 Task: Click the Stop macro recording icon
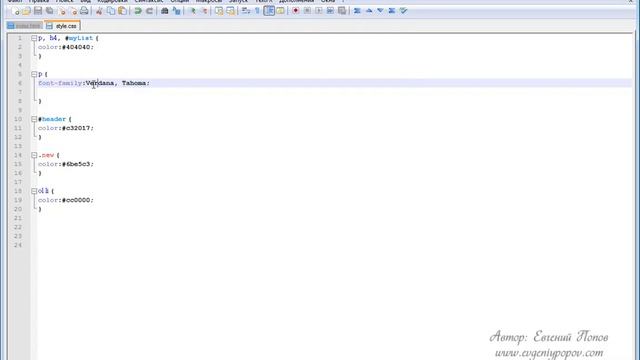coord(307,11)
